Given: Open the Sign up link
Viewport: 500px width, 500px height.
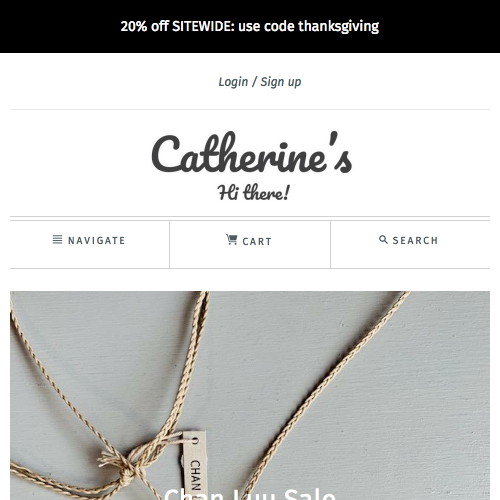Looking at the screenshot, I should [281, 82].
